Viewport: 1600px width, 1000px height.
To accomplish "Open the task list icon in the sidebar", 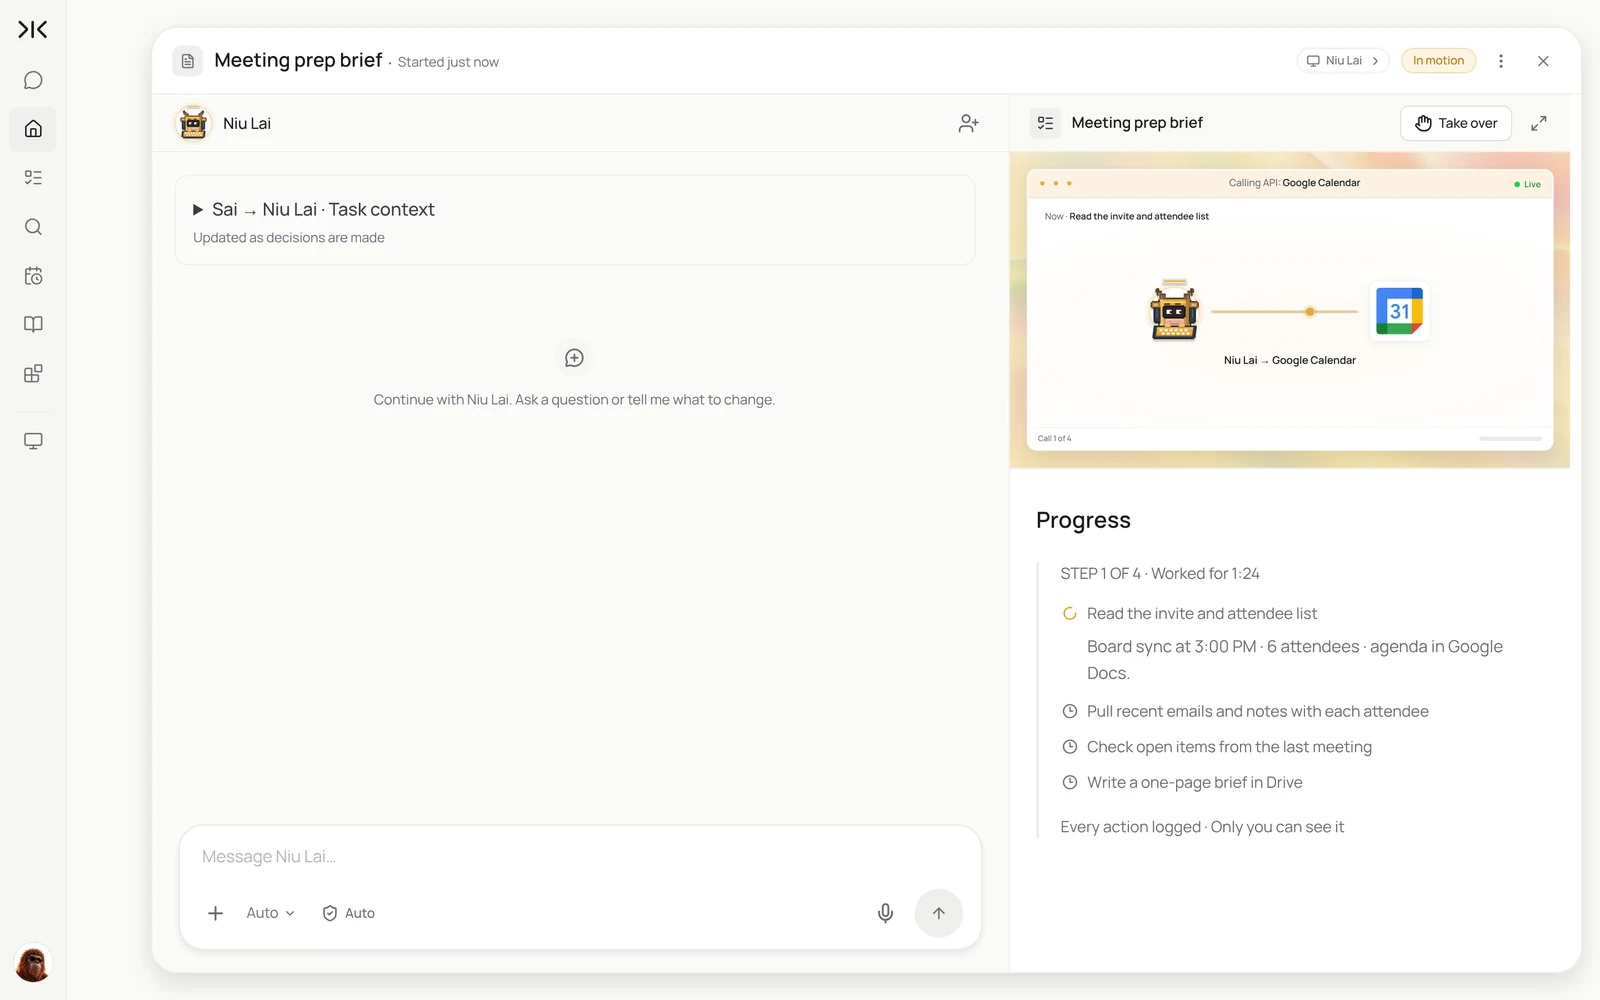I will point(33,178).
